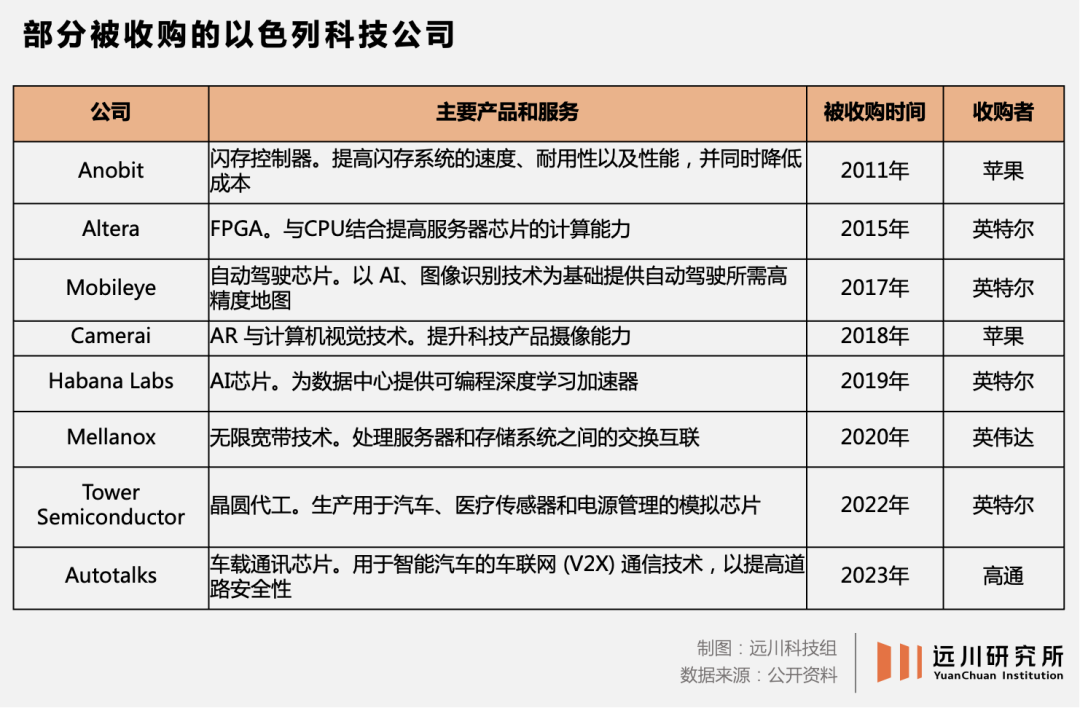
Task: Select the 2011年 date cell
Action: click(x=875, y=171)
